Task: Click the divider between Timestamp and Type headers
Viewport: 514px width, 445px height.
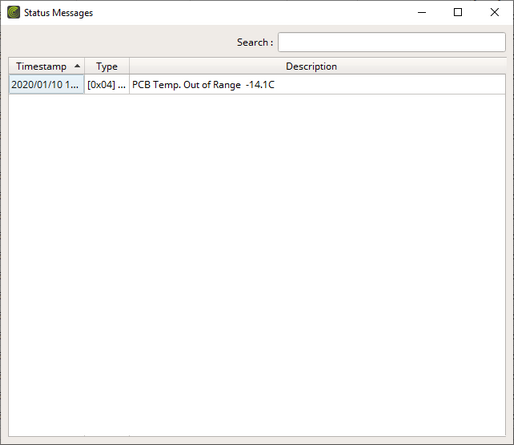Action: (x=85, y=66)
